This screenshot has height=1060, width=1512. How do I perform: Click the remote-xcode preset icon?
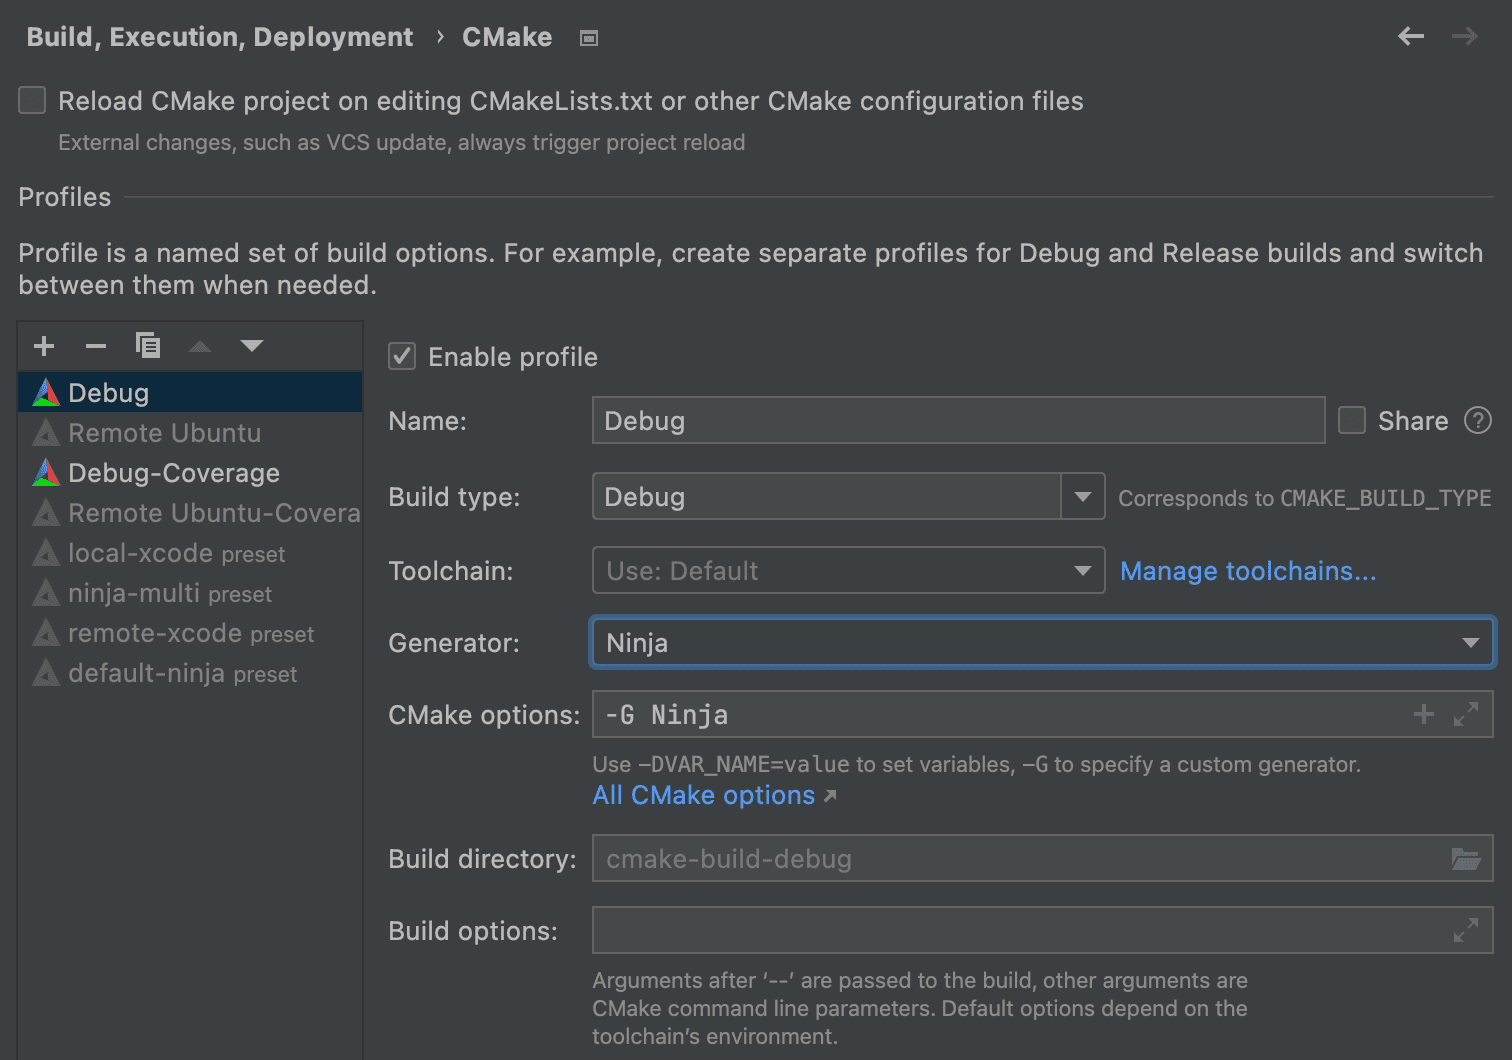(x=46, y=632)
